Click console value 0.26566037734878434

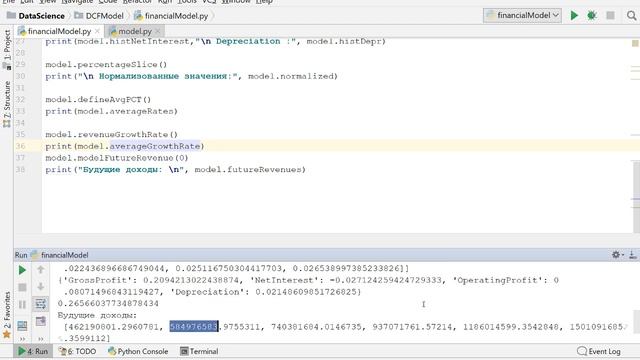click(108, 304)
